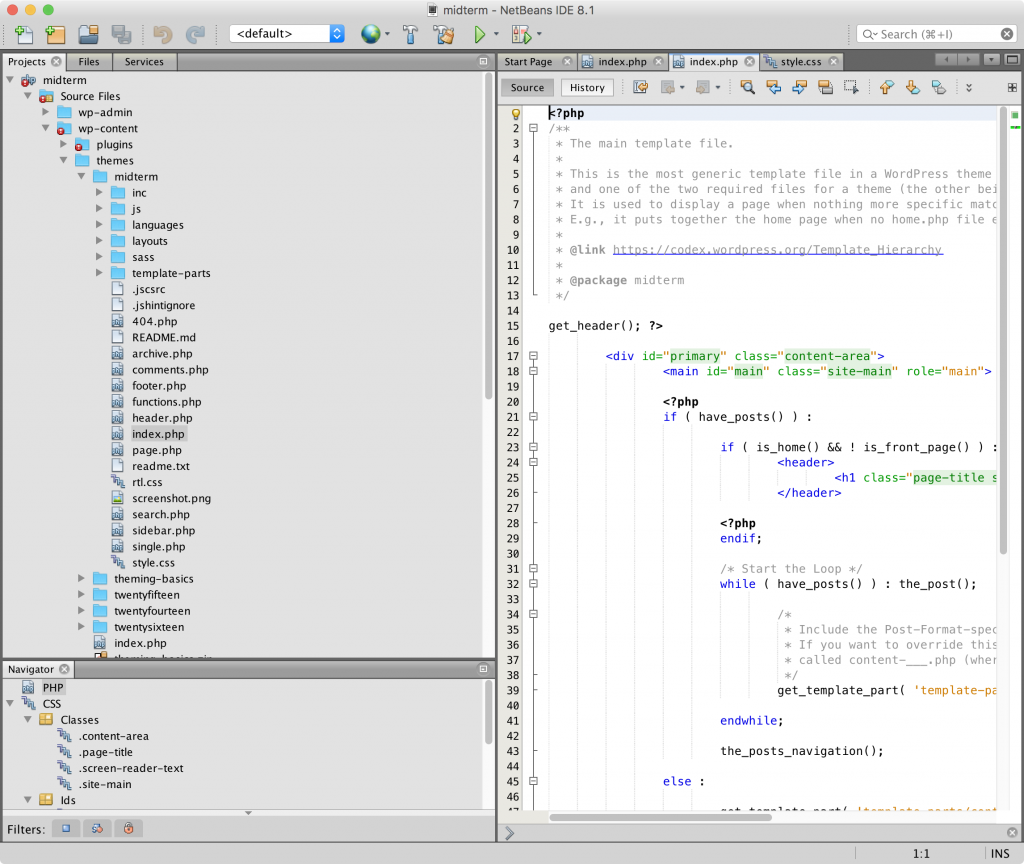Click the Find Previous Occurrence icon

click(774, 87)
